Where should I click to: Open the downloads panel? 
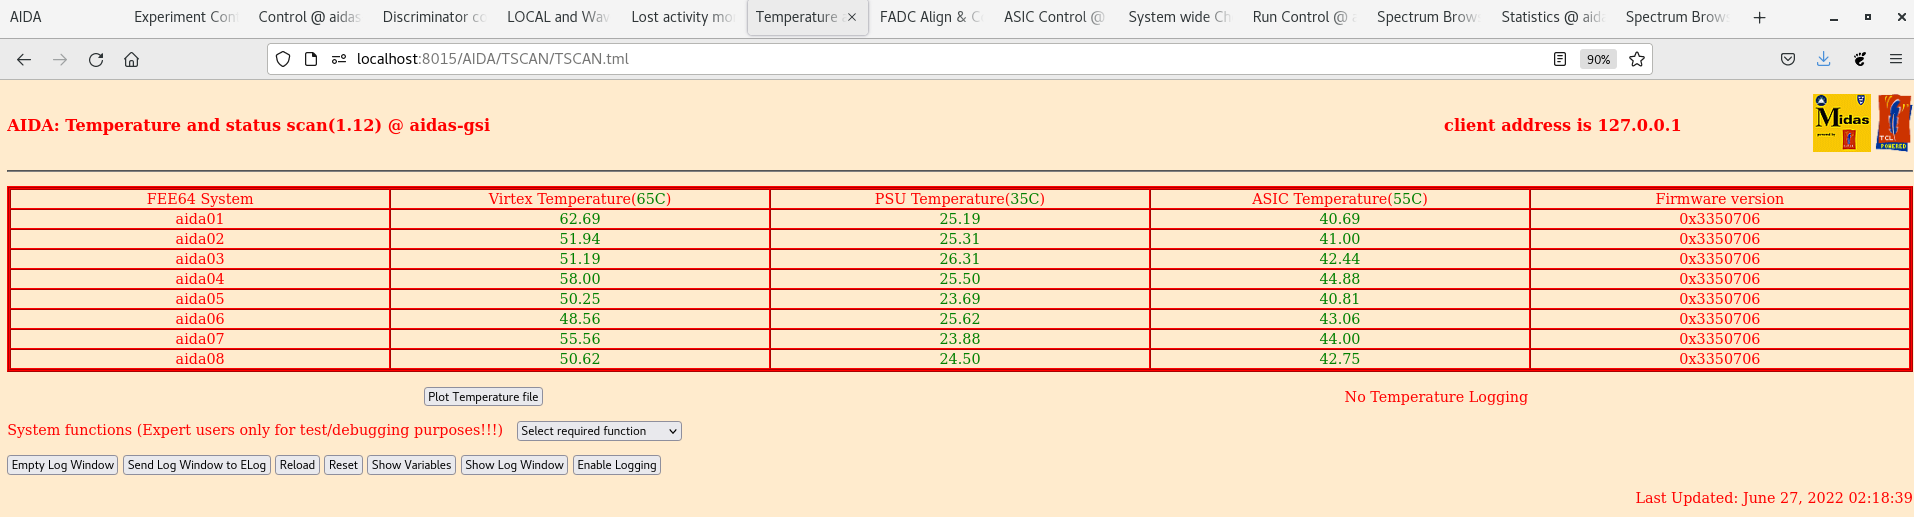pos(1824,59)
